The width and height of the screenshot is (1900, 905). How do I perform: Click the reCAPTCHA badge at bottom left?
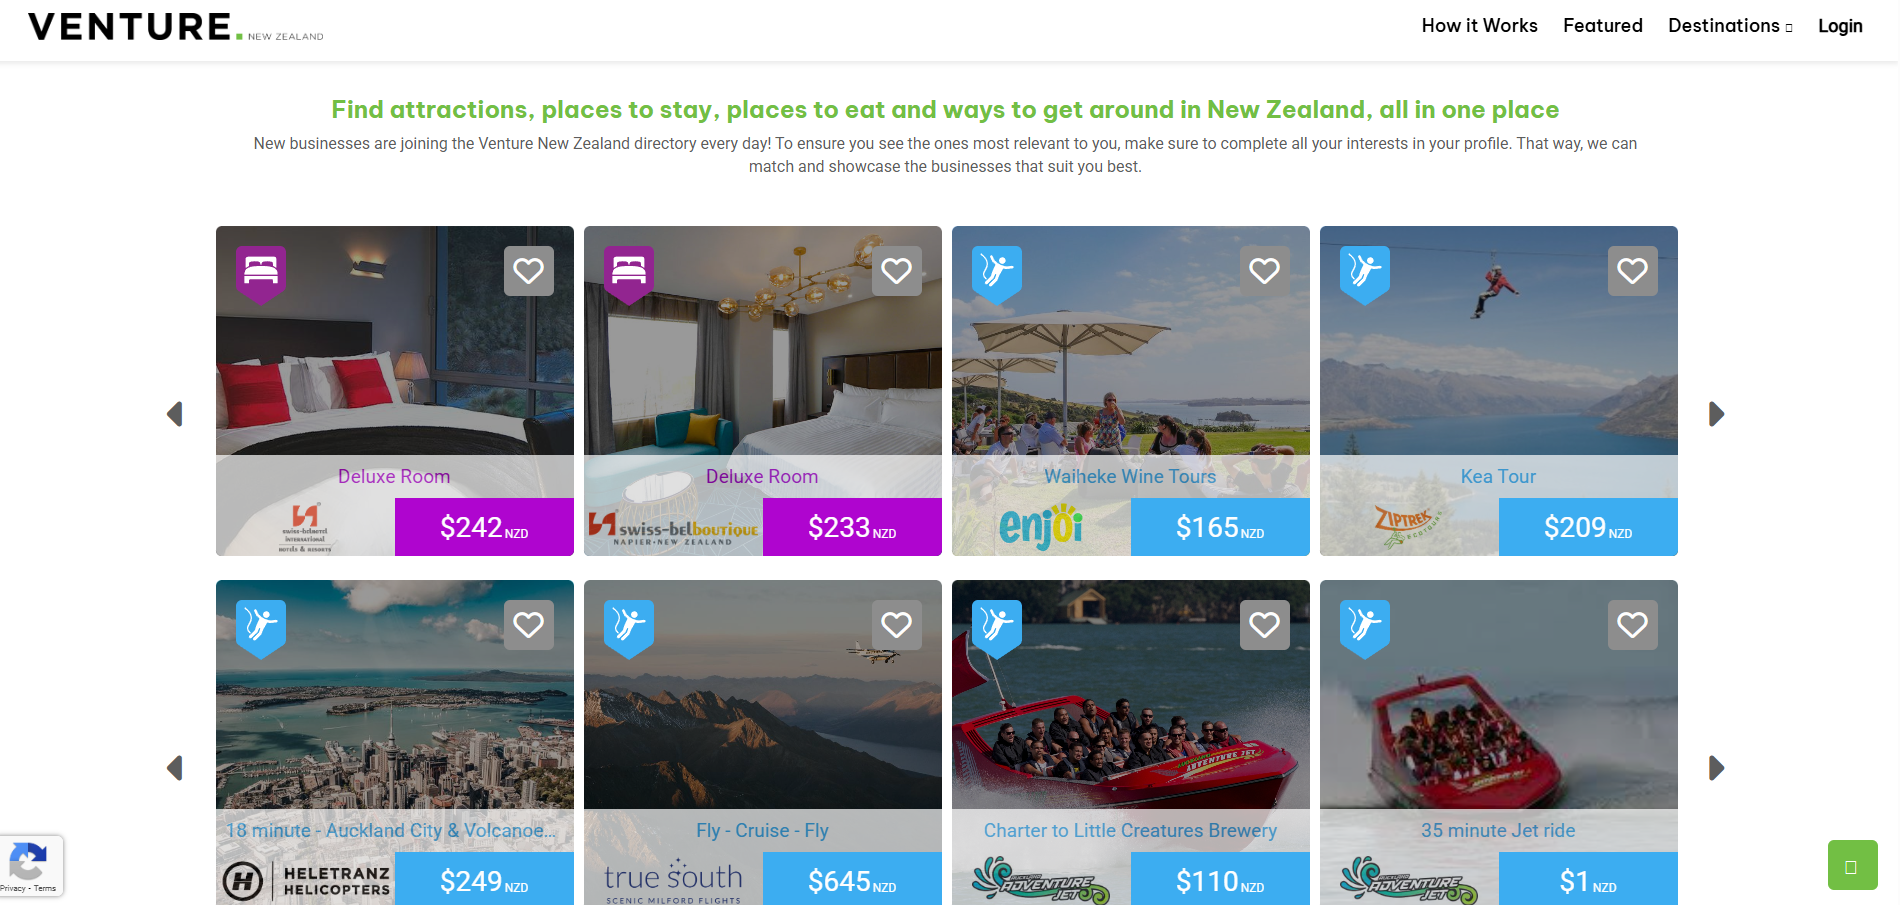27,863
